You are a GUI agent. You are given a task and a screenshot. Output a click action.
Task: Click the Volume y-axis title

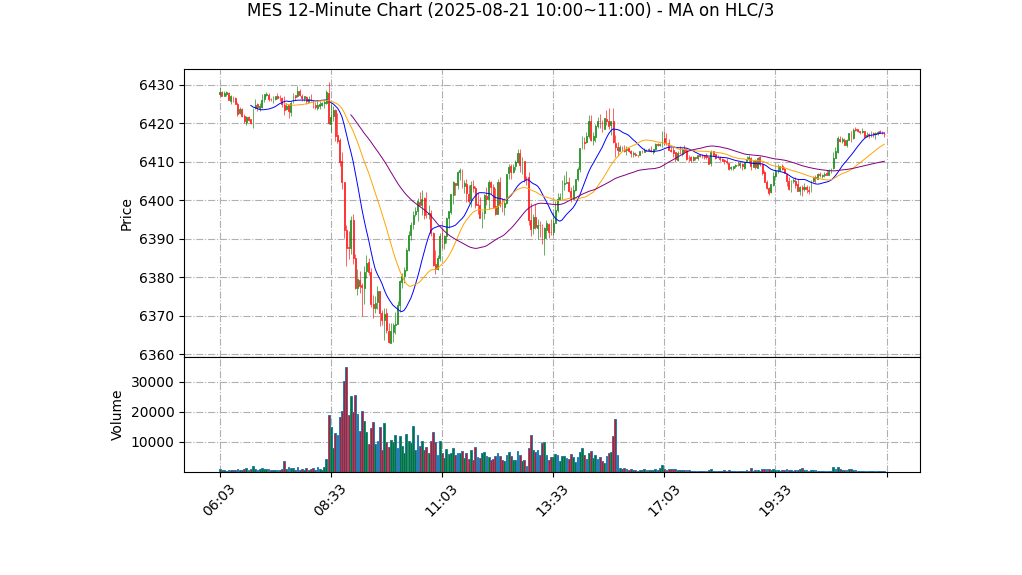tap(116, 415)
